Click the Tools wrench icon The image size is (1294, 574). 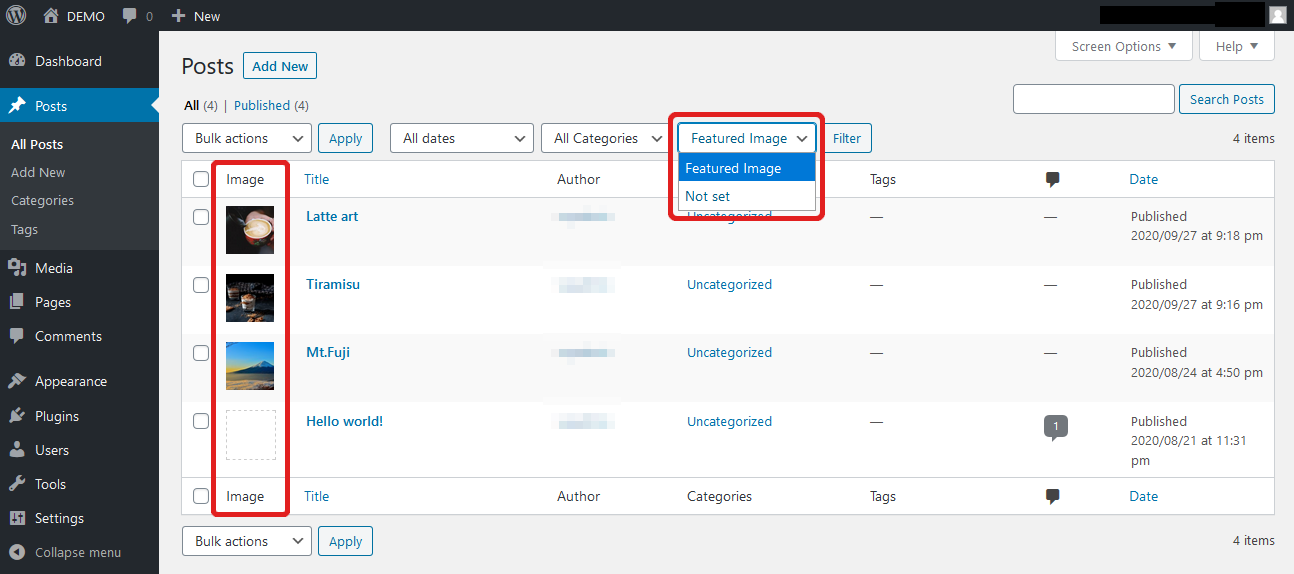click(x=17, y=484)
